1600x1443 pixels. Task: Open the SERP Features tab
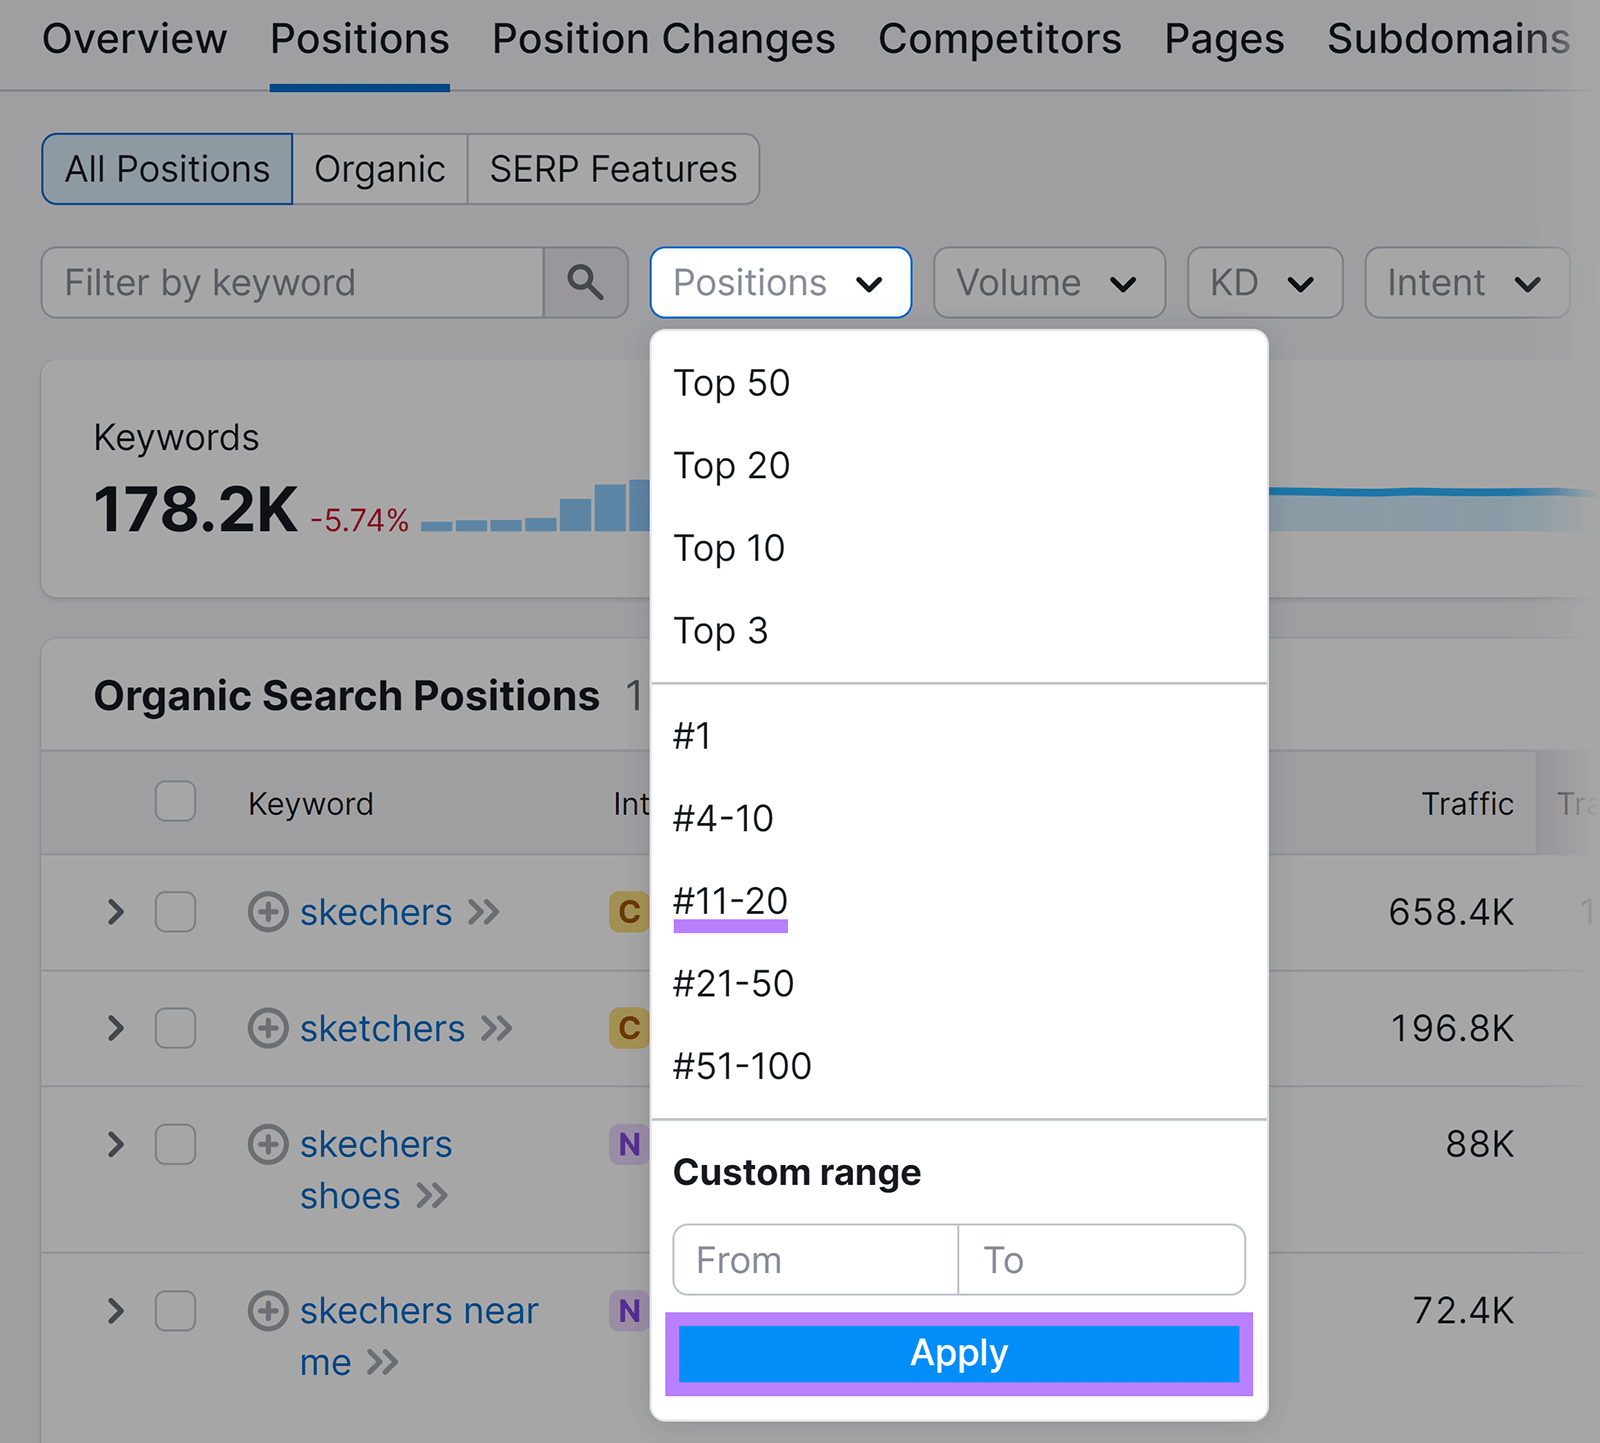pyautogui.click(x=612, y=169)
